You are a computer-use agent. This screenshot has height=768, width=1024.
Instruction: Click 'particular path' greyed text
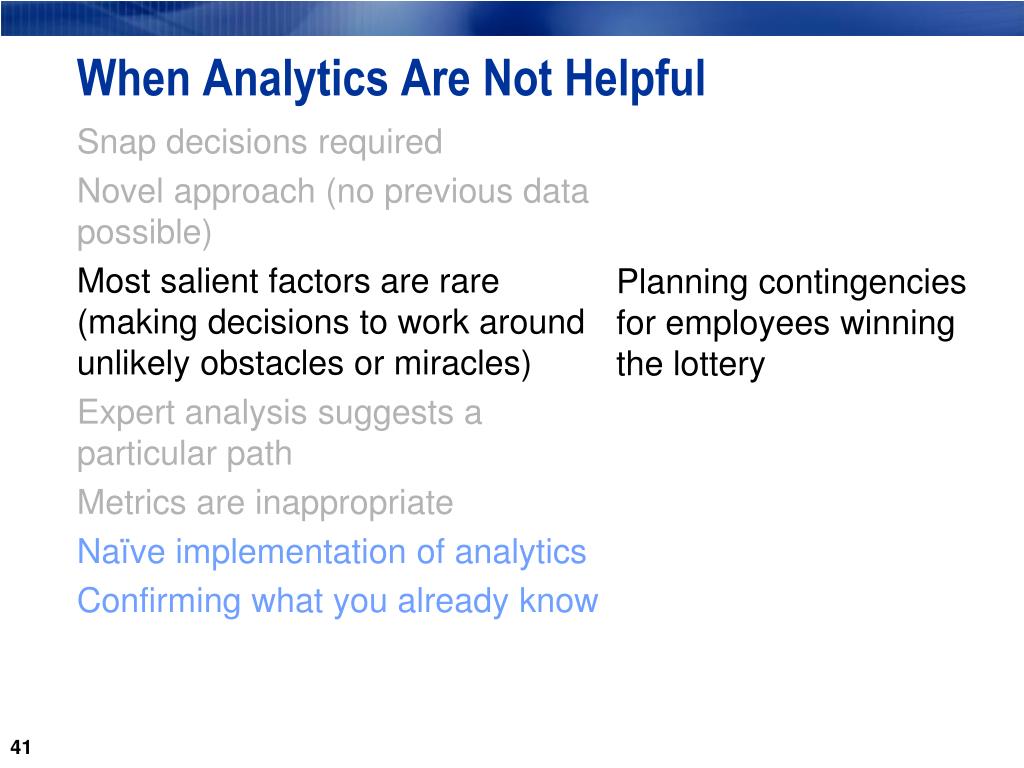[x=184, y=454]
